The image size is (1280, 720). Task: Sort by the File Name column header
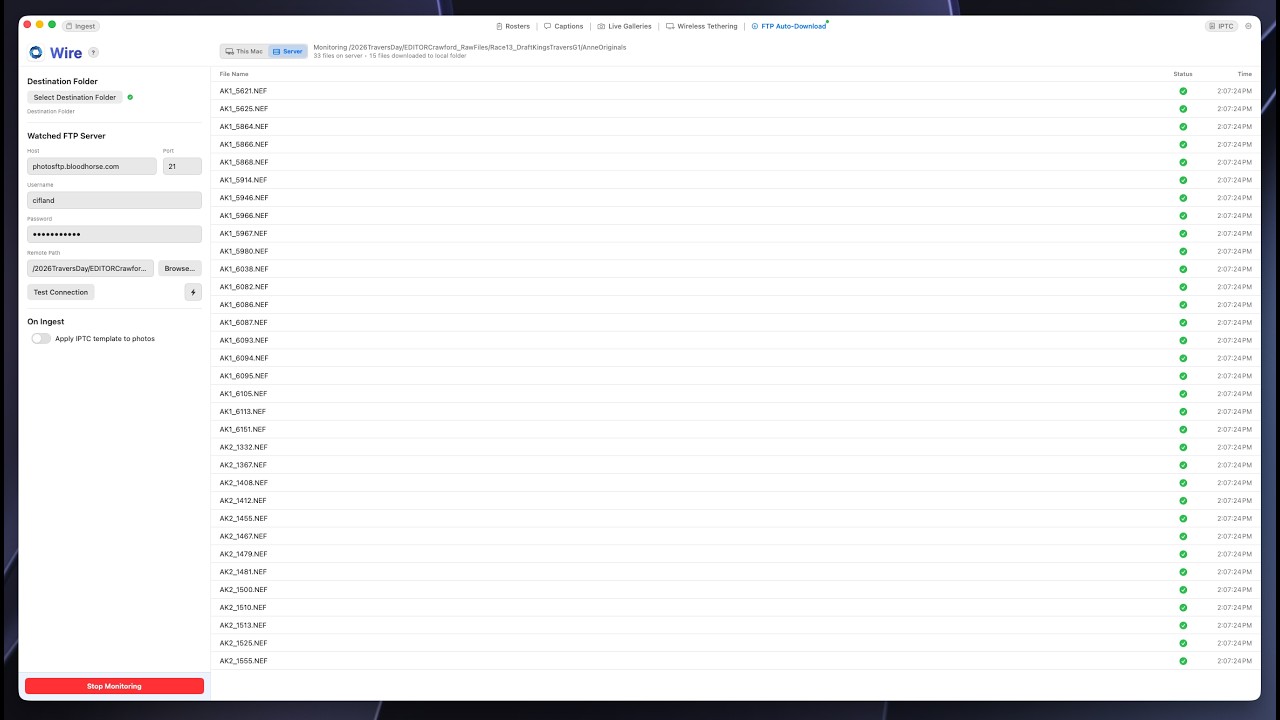point(234,74)
